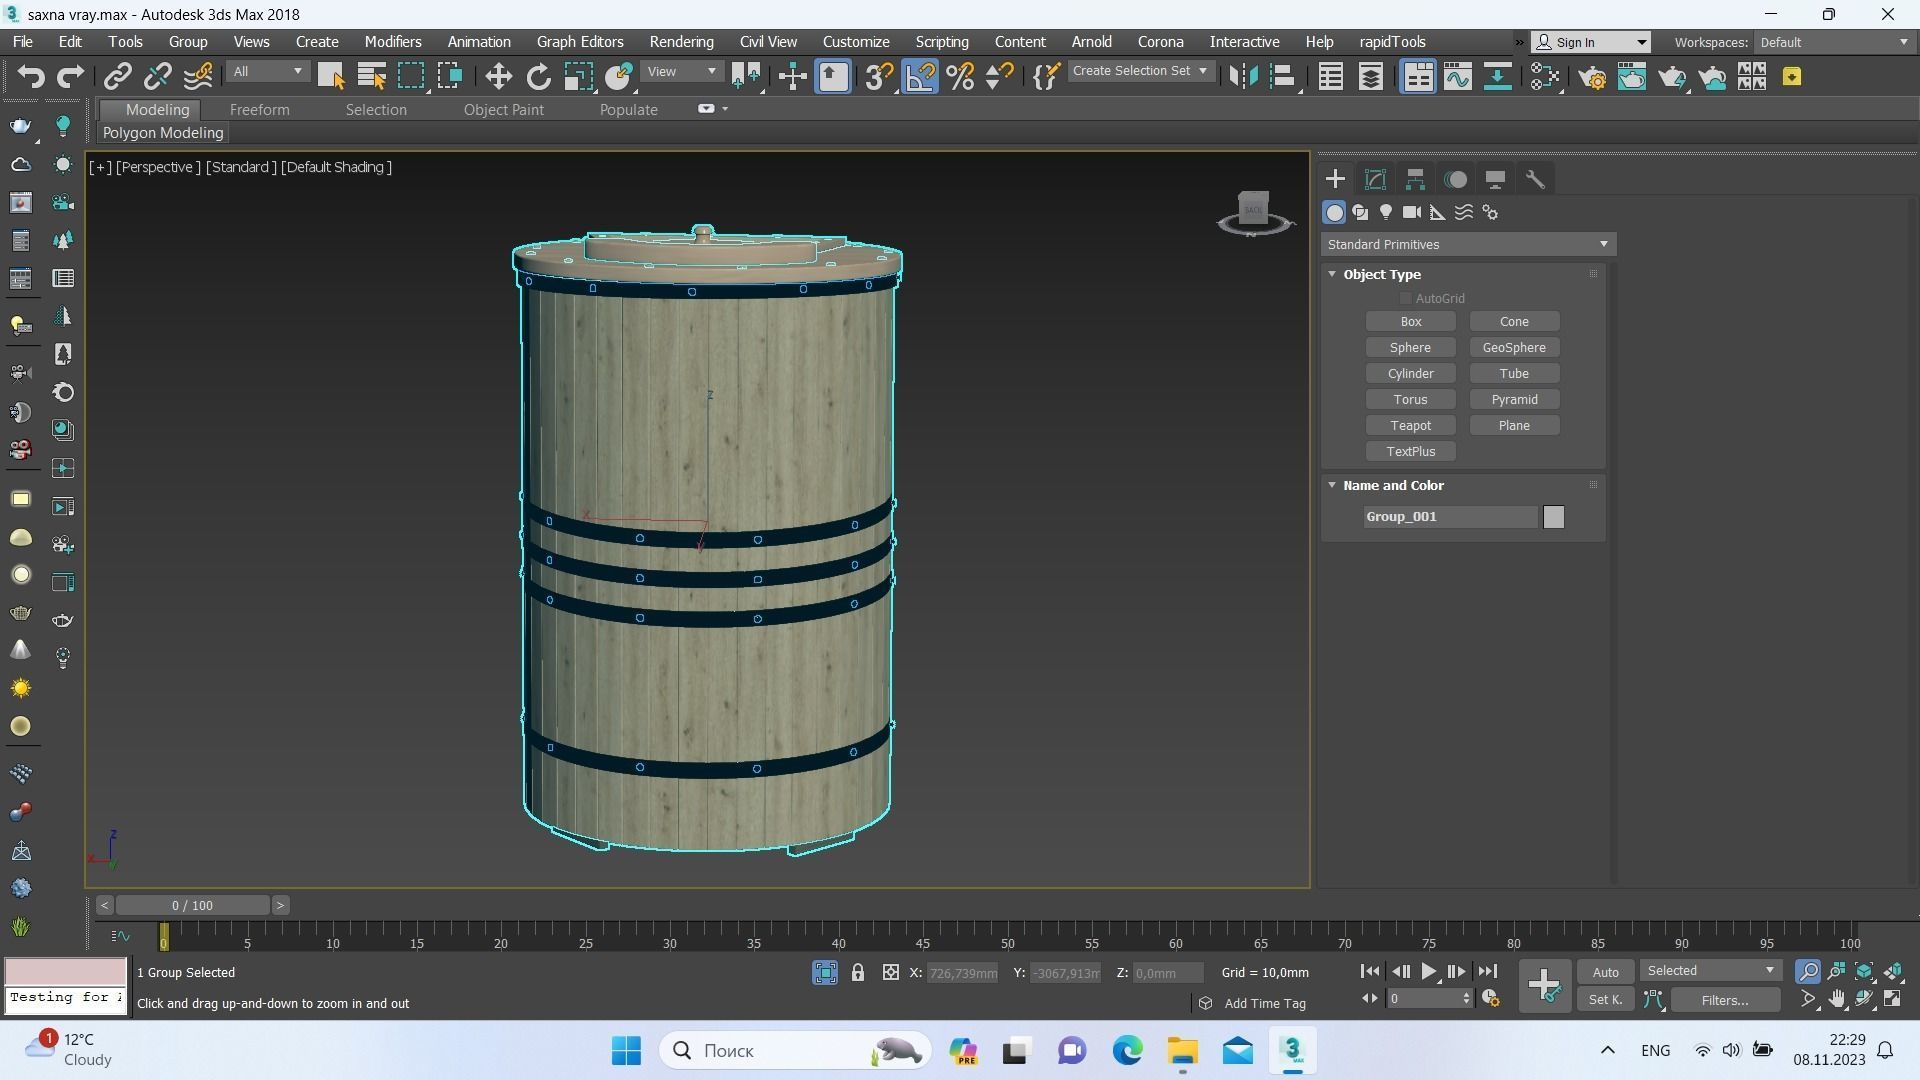Viewport: 1920px width, 1080px height.
Task: Open the object color swatch
Action: click(x=1553, y=517)
